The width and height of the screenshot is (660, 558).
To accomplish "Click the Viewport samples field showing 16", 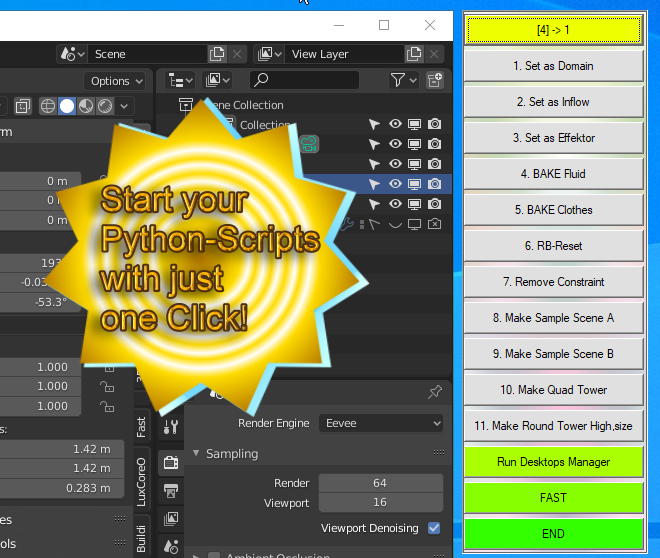I will [x=381, y=502].
